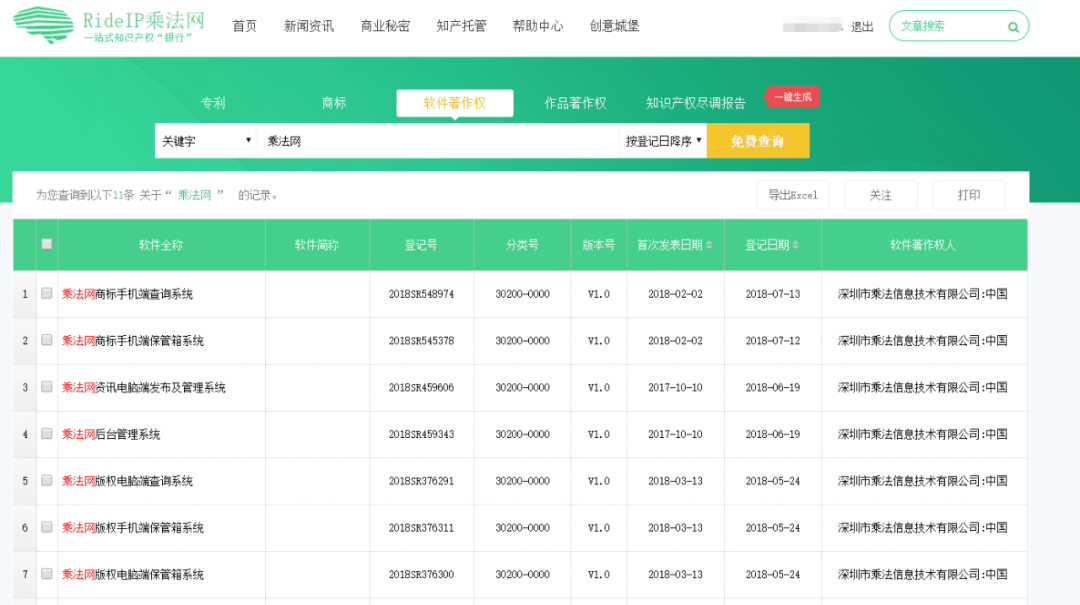This screenshot has height=605, width=1080.
Task: Click the RideIP秉法网 logo
Action: (108, 27)
